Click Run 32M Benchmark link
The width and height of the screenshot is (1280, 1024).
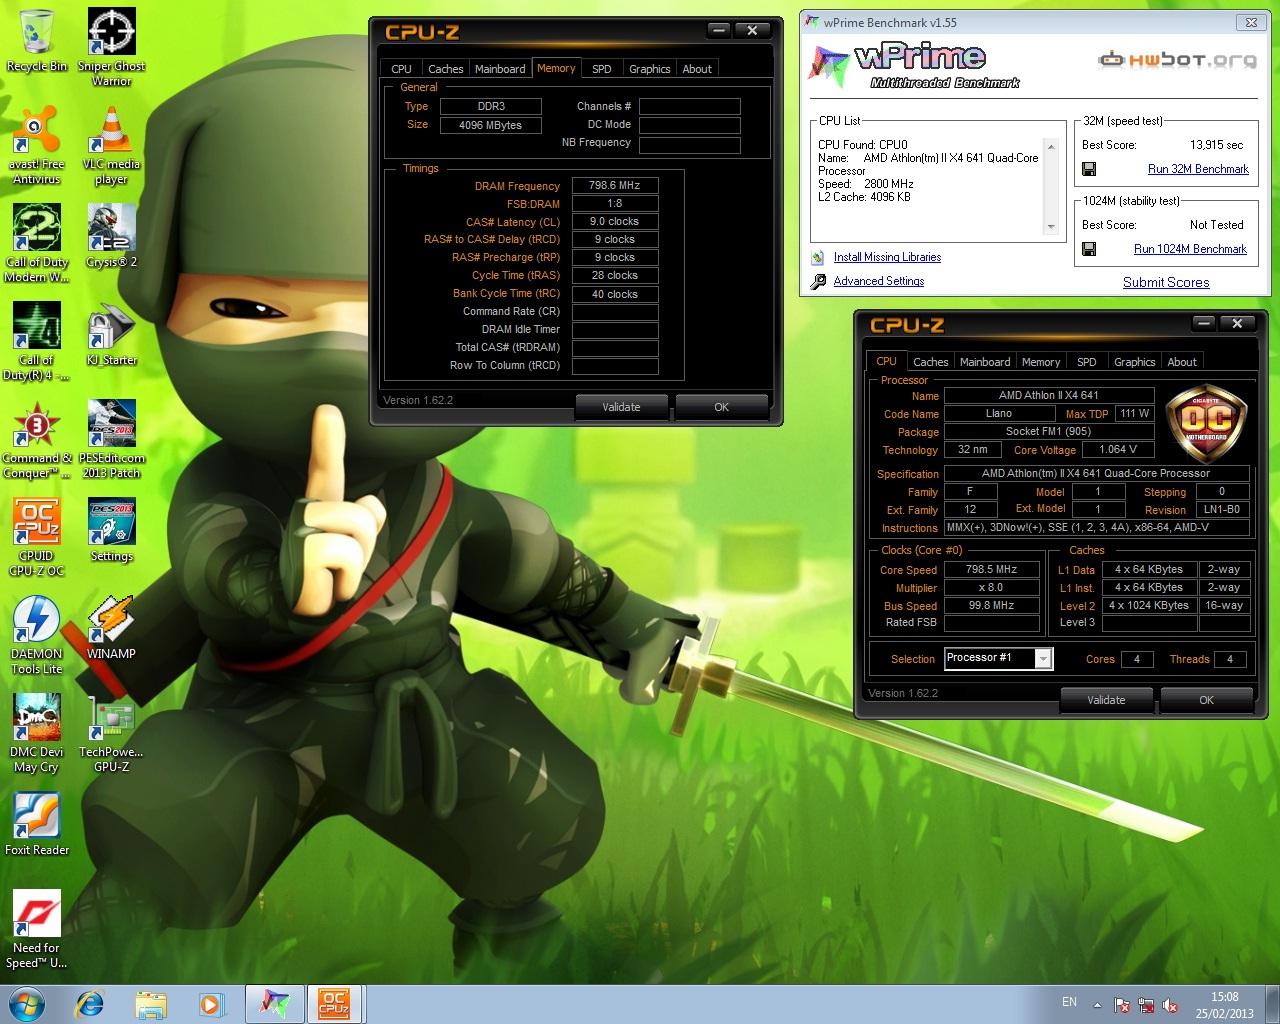click(x=1198, y=169)
